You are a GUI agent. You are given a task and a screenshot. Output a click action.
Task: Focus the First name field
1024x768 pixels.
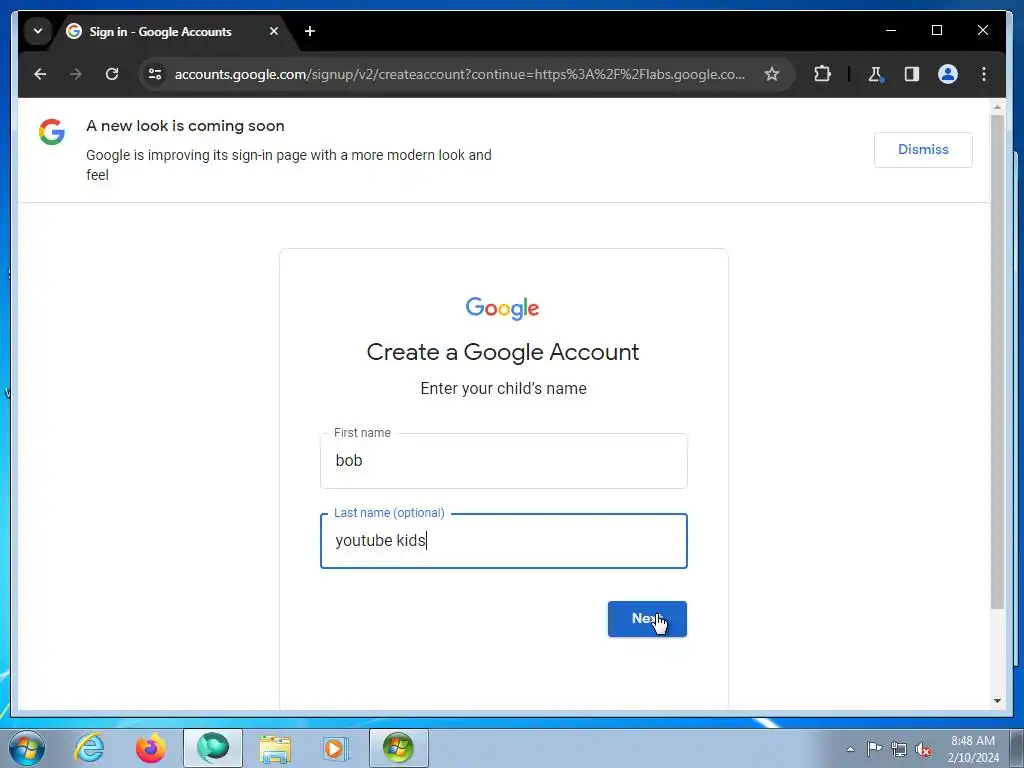tap(504, 461)
